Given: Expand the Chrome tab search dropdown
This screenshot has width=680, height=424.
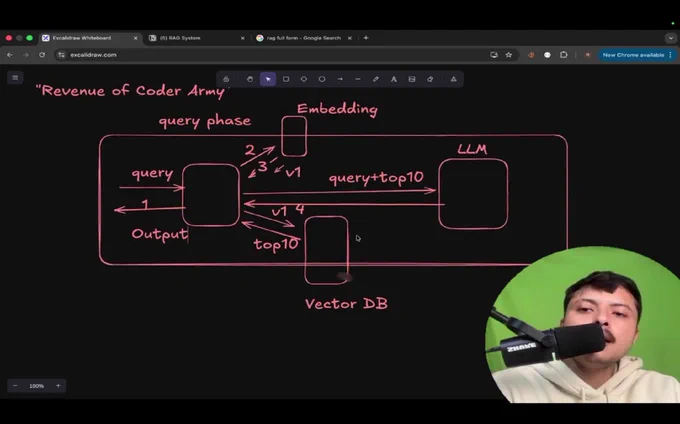Looking at the screenshot, I should pyautogui.click(x=671, y=38).
